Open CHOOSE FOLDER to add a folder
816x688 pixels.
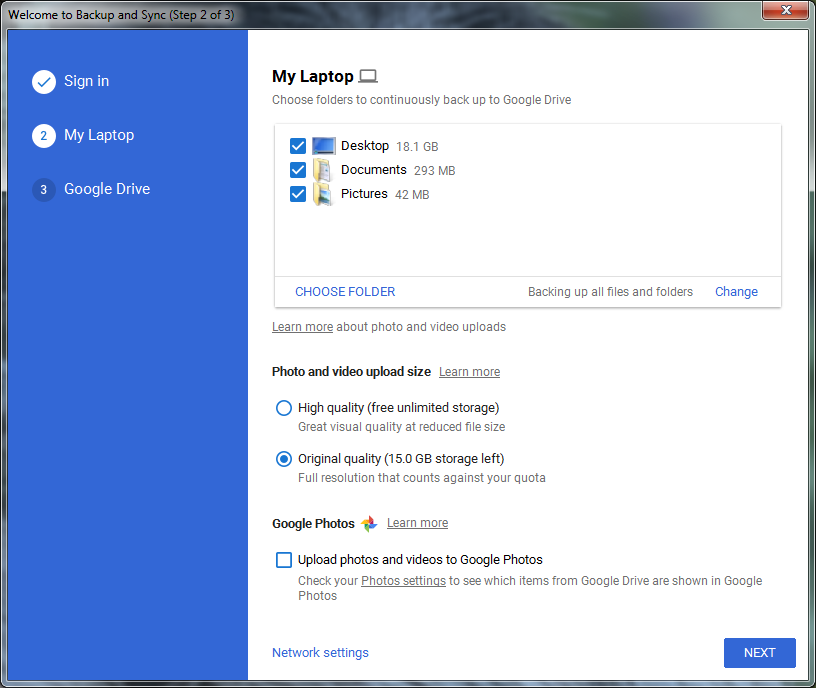tap(344, 291)
